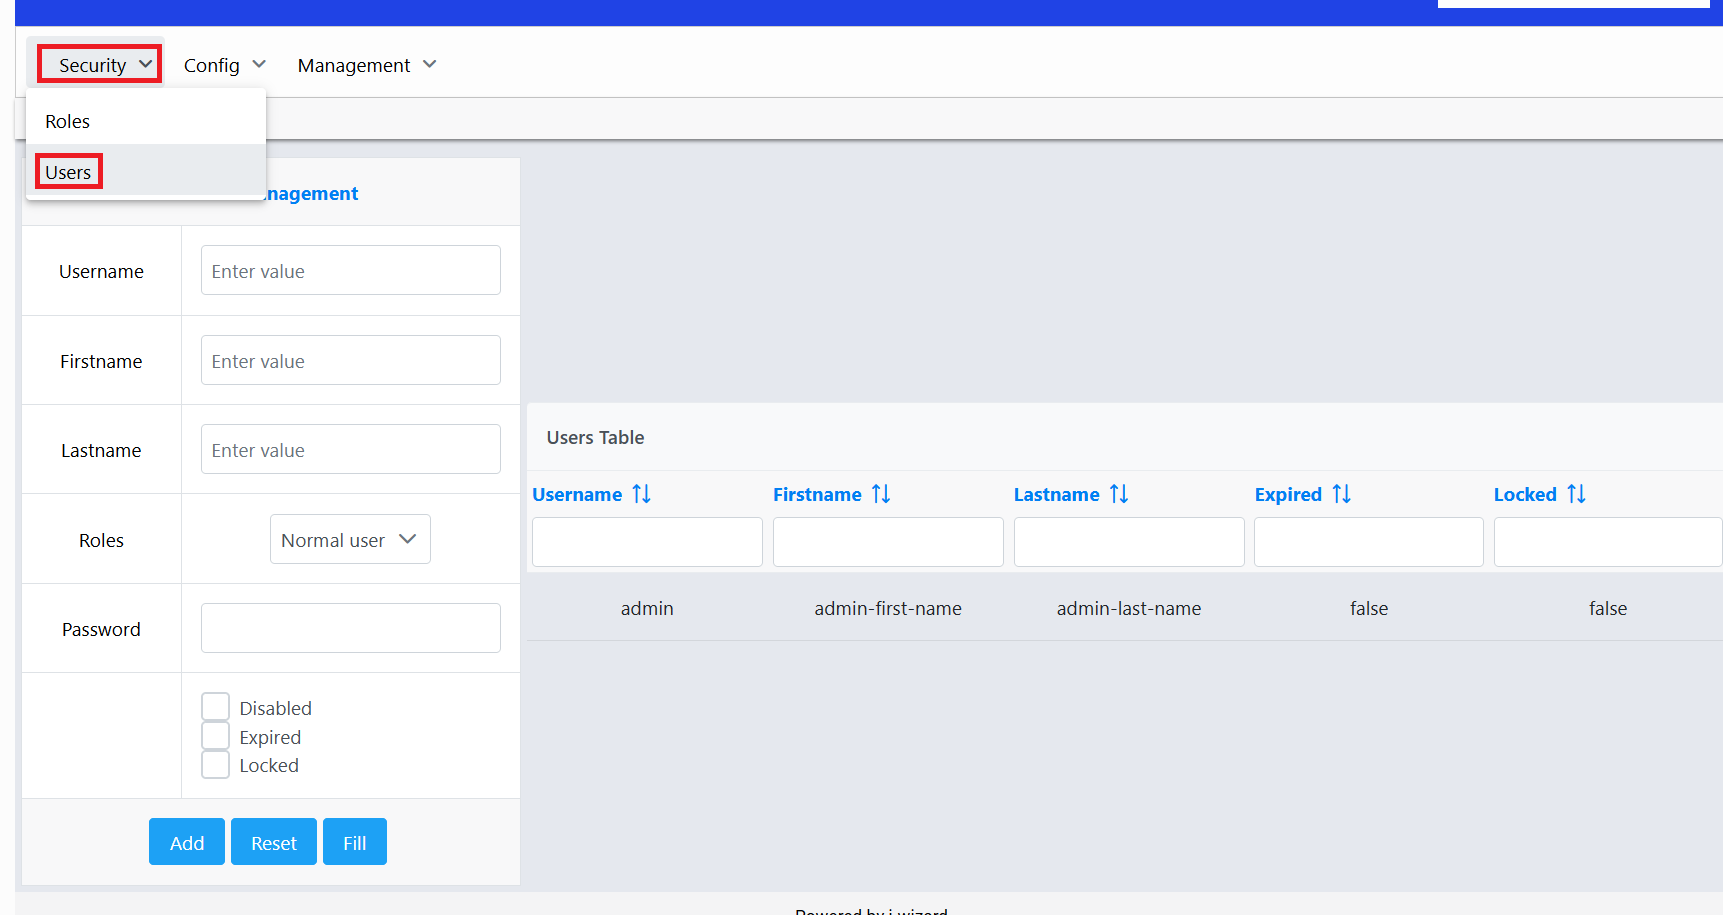
Task: Sort Users Table by Firstname
Action: coord(881,494)
